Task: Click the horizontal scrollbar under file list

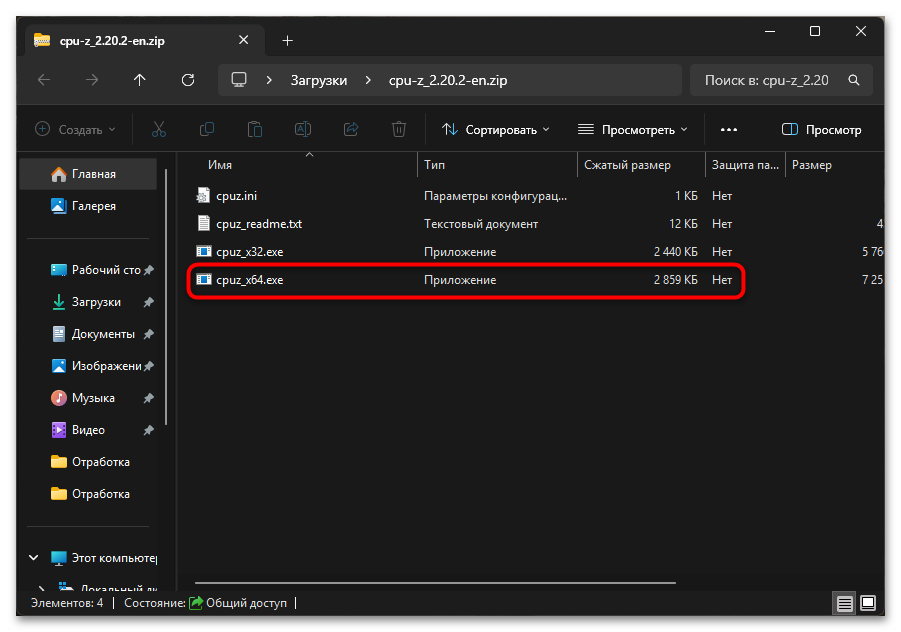Action: 435,583
